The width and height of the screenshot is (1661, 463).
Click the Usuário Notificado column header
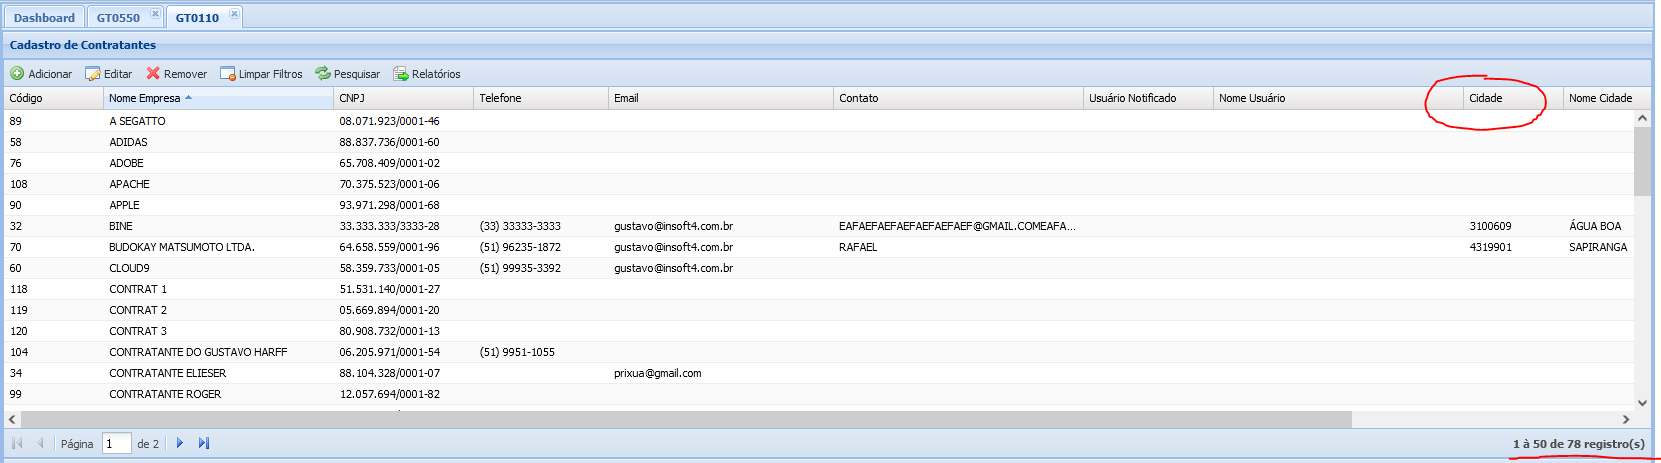pyautogui.click(x=1148, y=98)
